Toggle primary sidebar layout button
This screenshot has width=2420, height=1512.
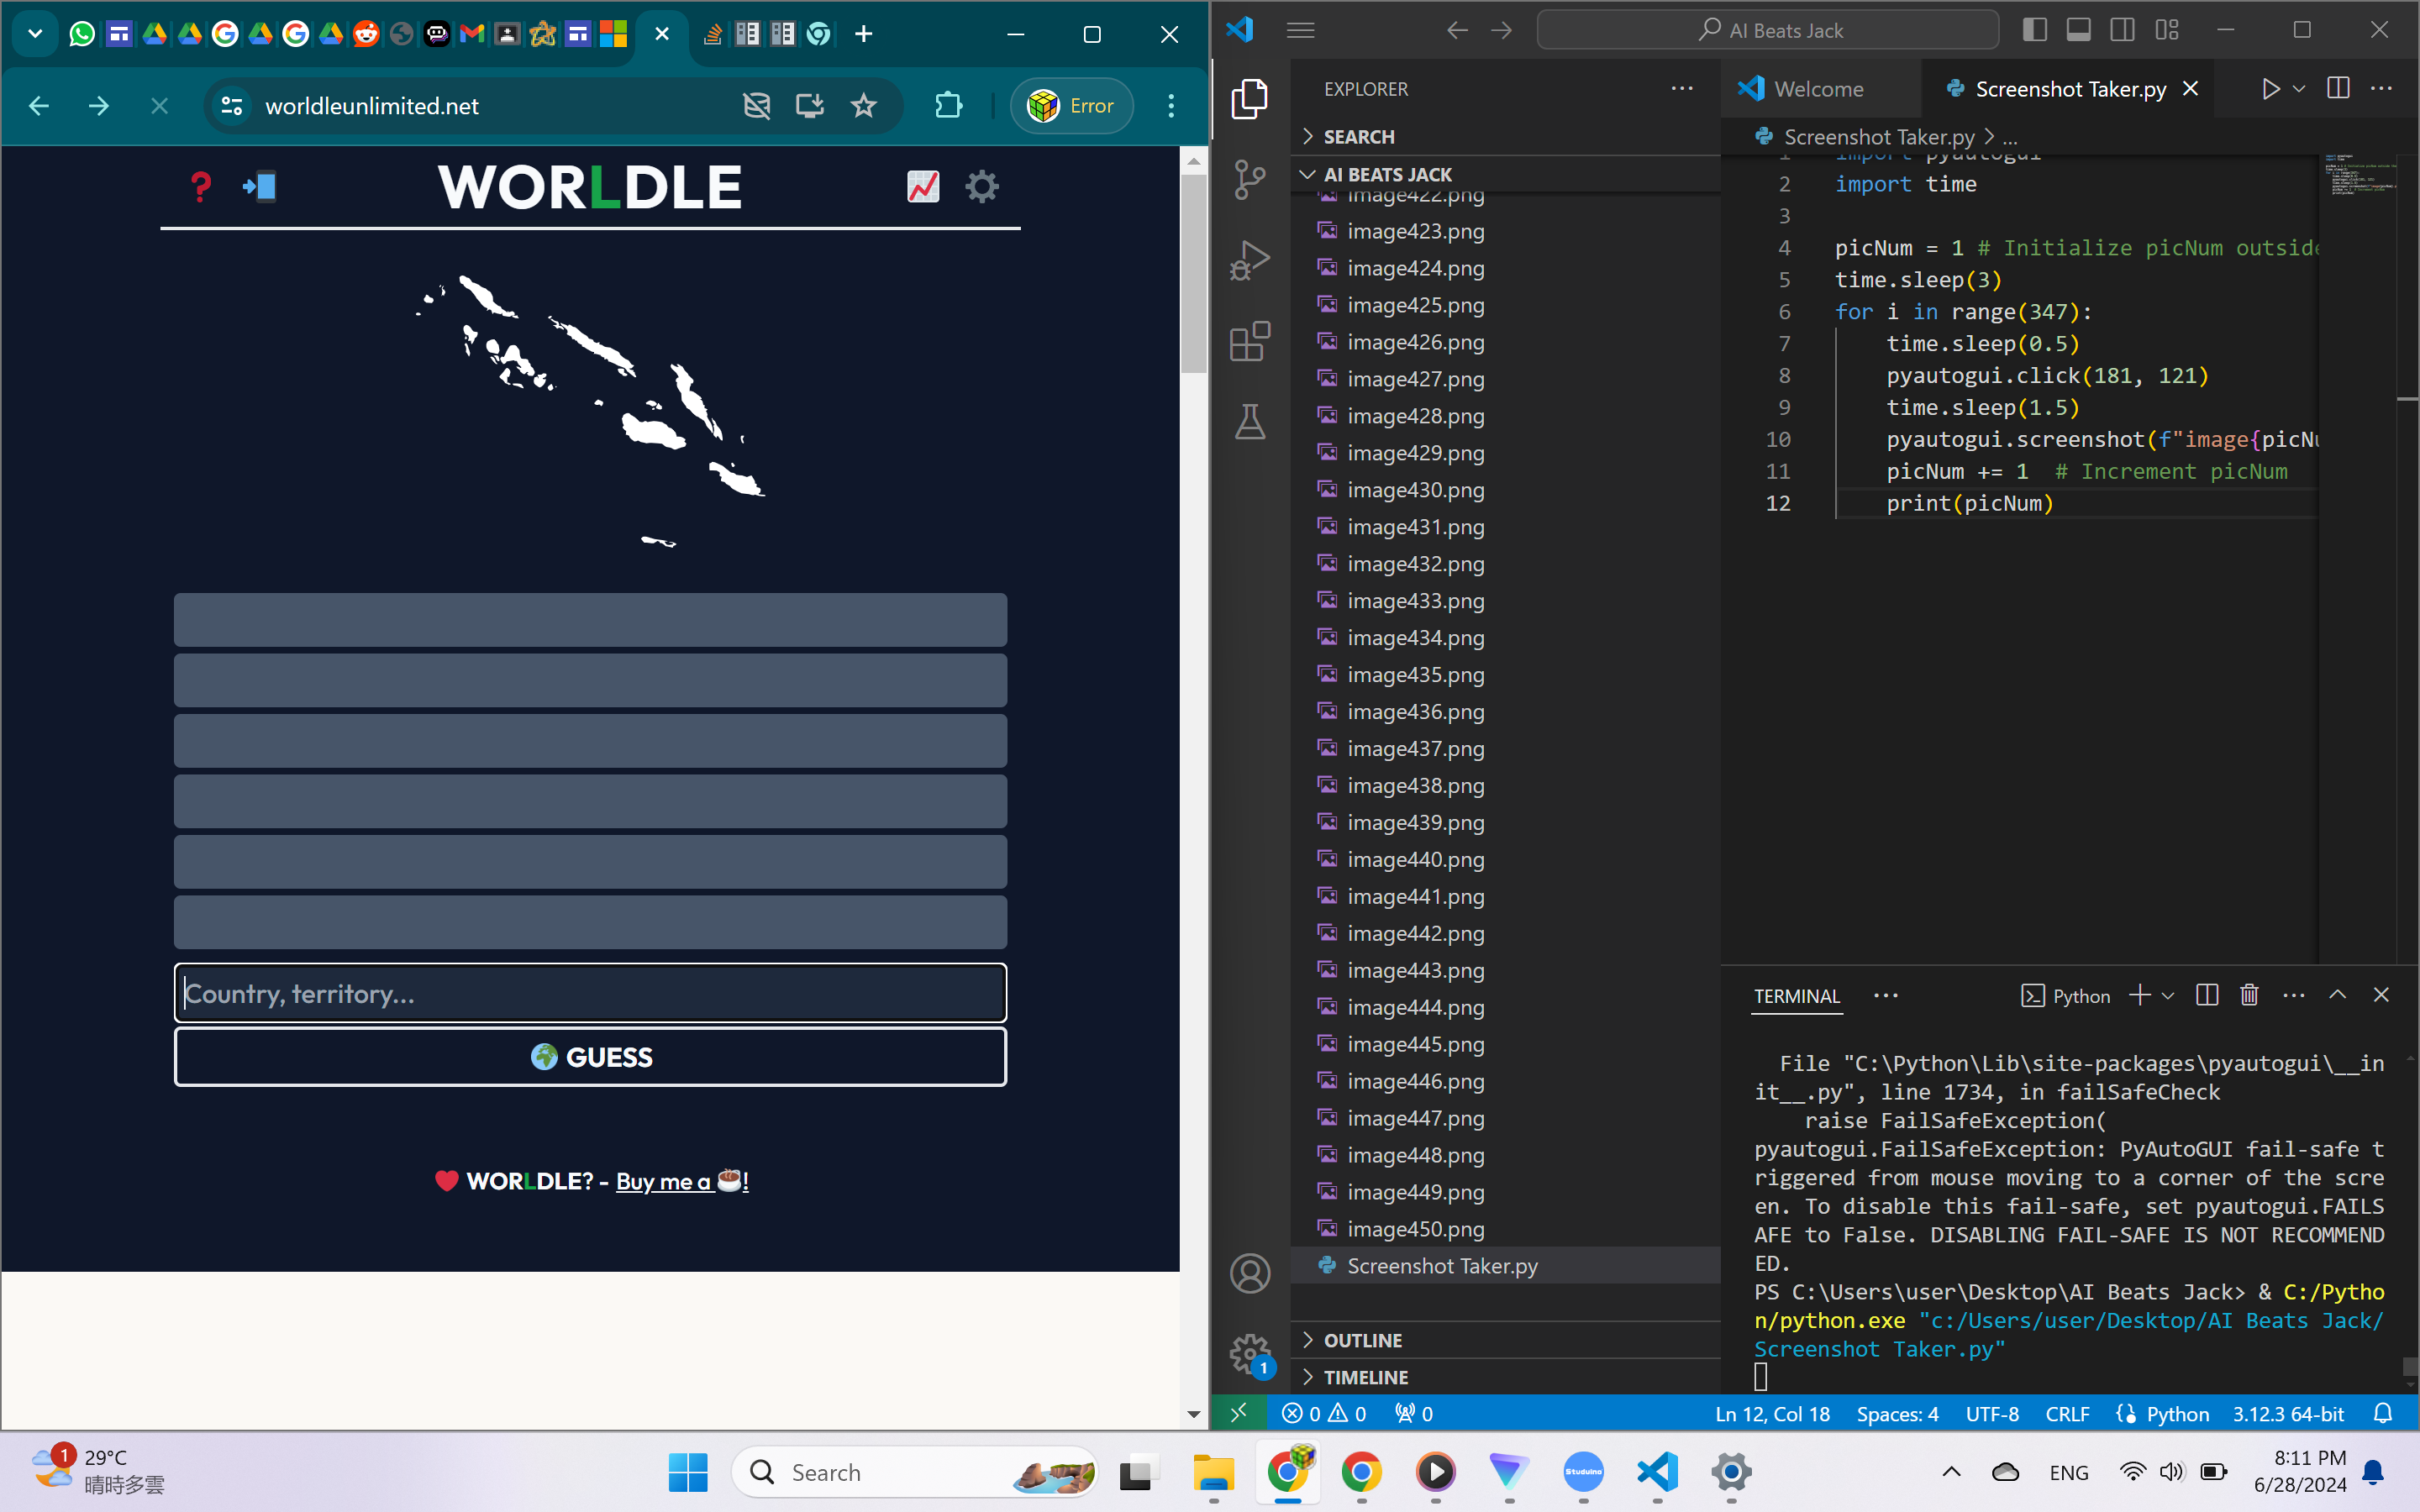pyautogui.click(x=2034, y=30)
